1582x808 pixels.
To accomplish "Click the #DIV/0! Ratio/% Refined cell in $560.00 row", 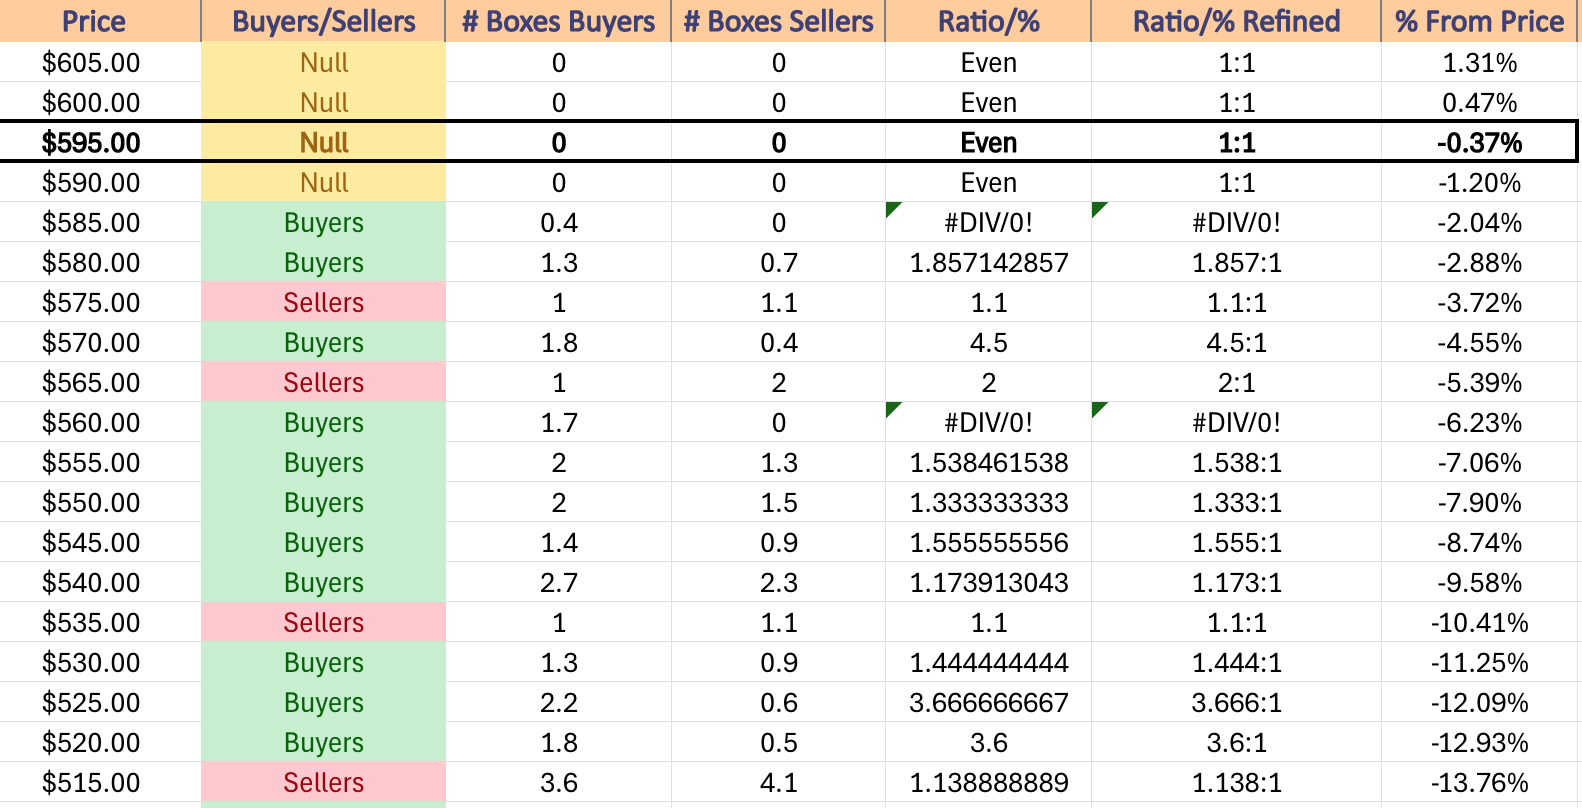I will [x=1236, y=422].
